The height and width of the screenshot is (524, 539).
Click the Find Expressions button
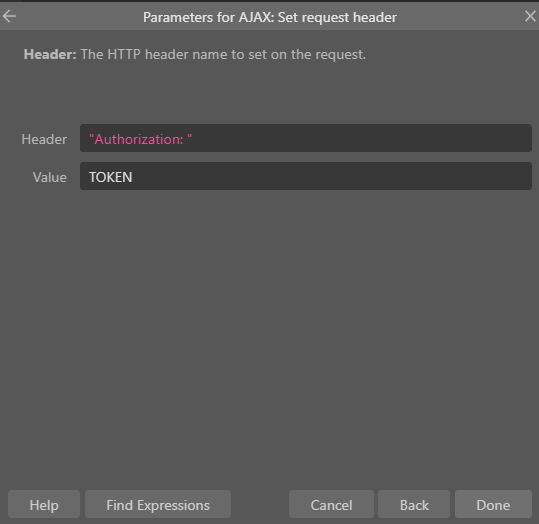click(x=158, y=504)
